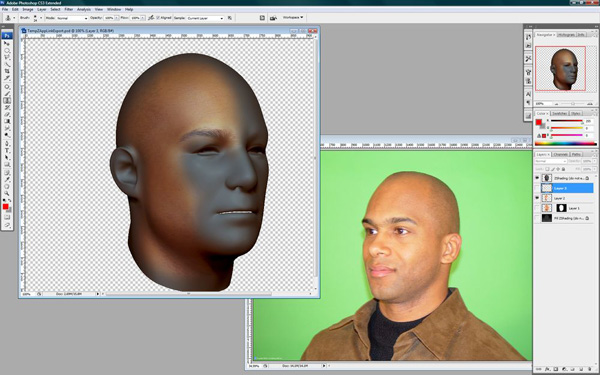Click the foreground color swatch in toolbox

[5, 207]
